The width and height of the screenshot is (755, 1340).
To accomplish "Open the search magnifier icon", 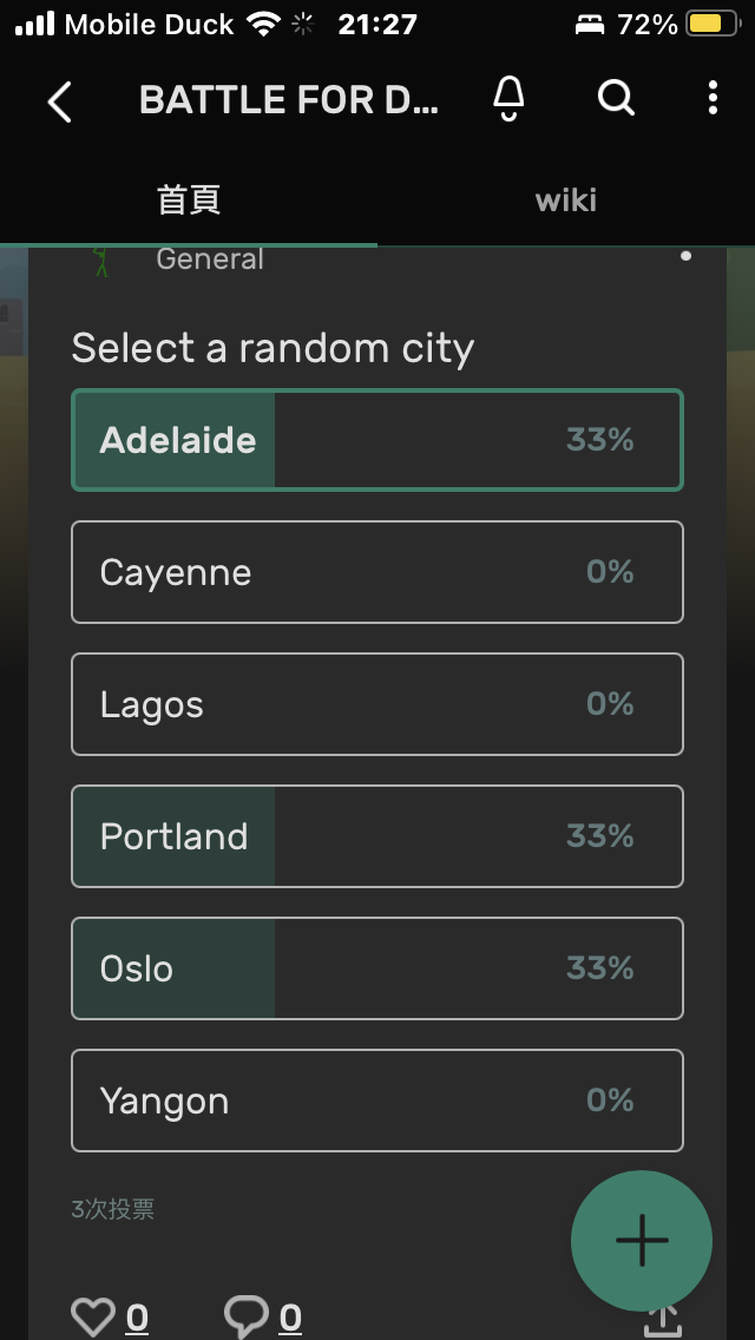I will [x=616, y=99].
